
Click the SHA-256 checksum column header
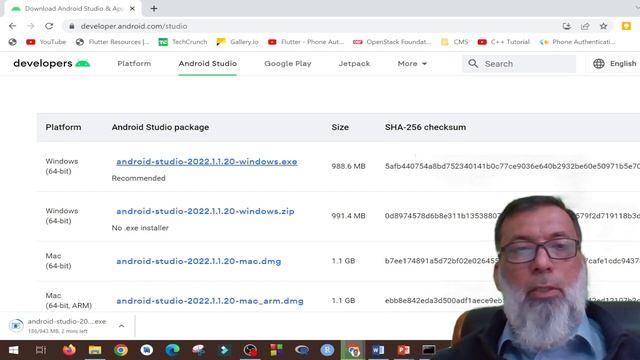(425, 127)
